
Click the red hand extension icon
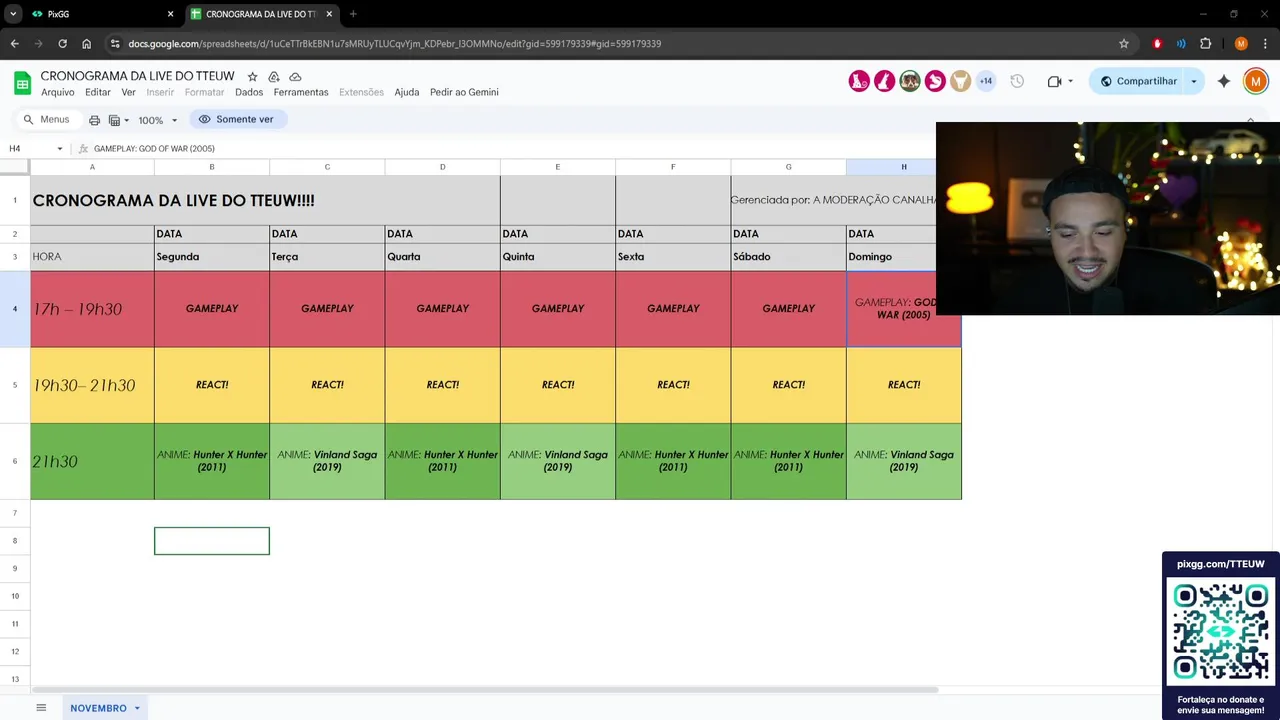click(1158, 44)
